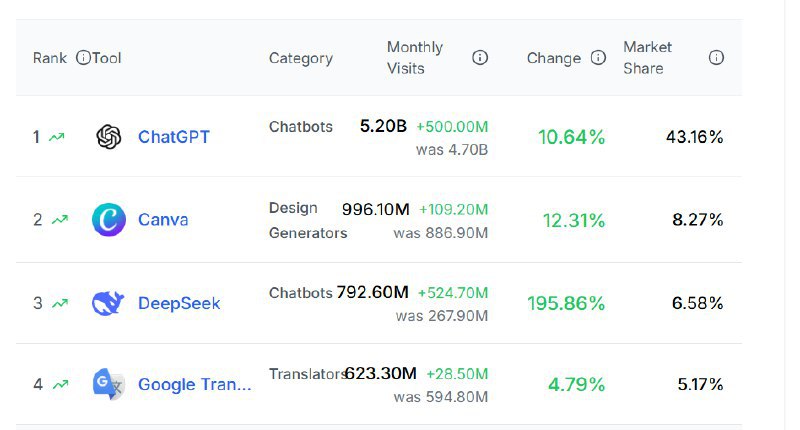The image size is (800, 430).
Task: Click the Category column header
Action: pos(301,58)
